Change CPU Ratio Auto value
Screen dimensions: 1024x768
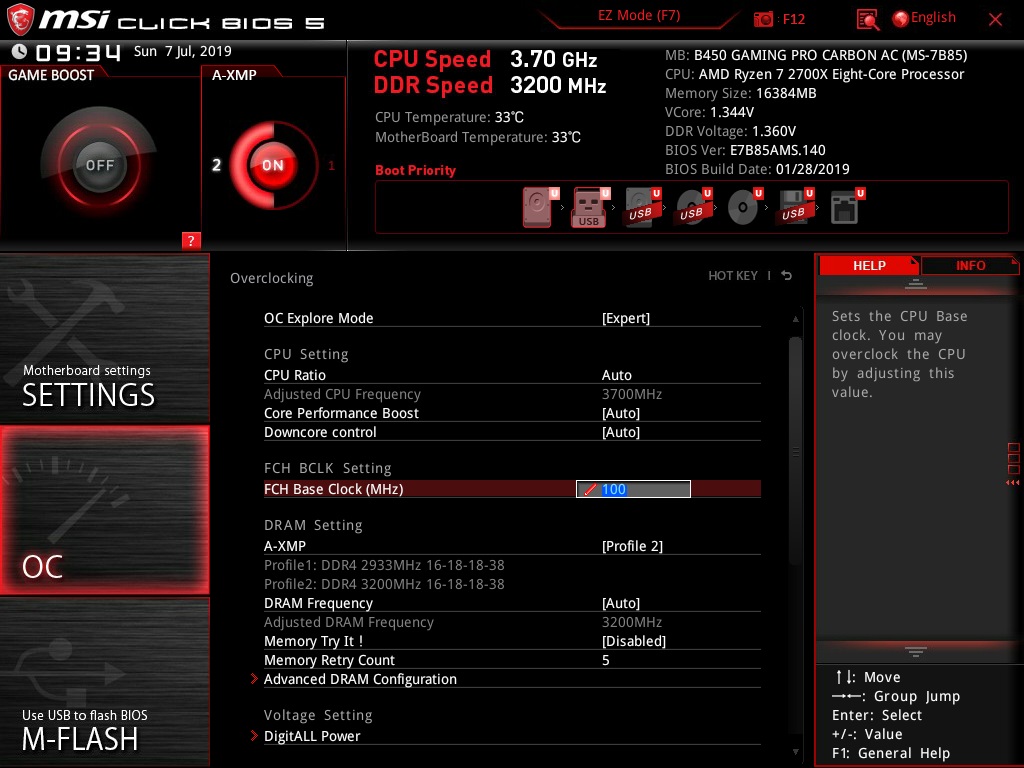(x=616, y=375)
